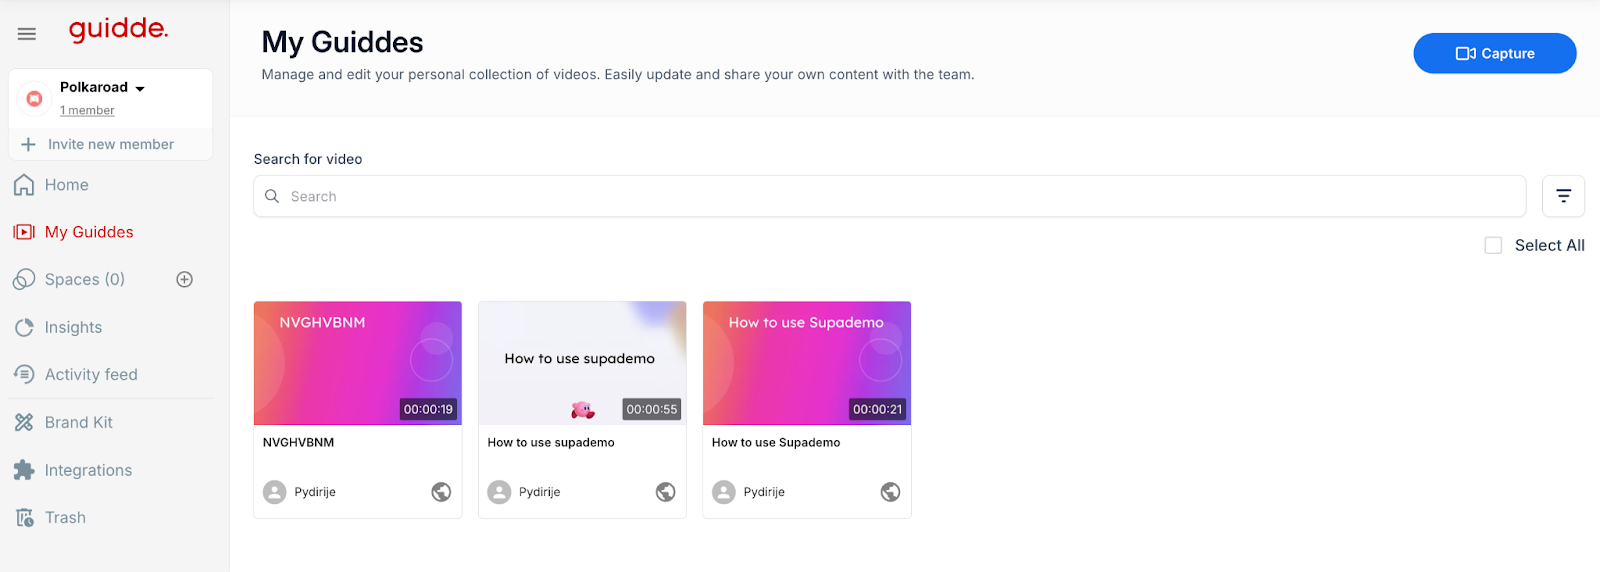Image resolution: width=1600 pixels, height=572 pixels.
Task: Click the Activity feed icon
Action: click(x=24, y=374)
